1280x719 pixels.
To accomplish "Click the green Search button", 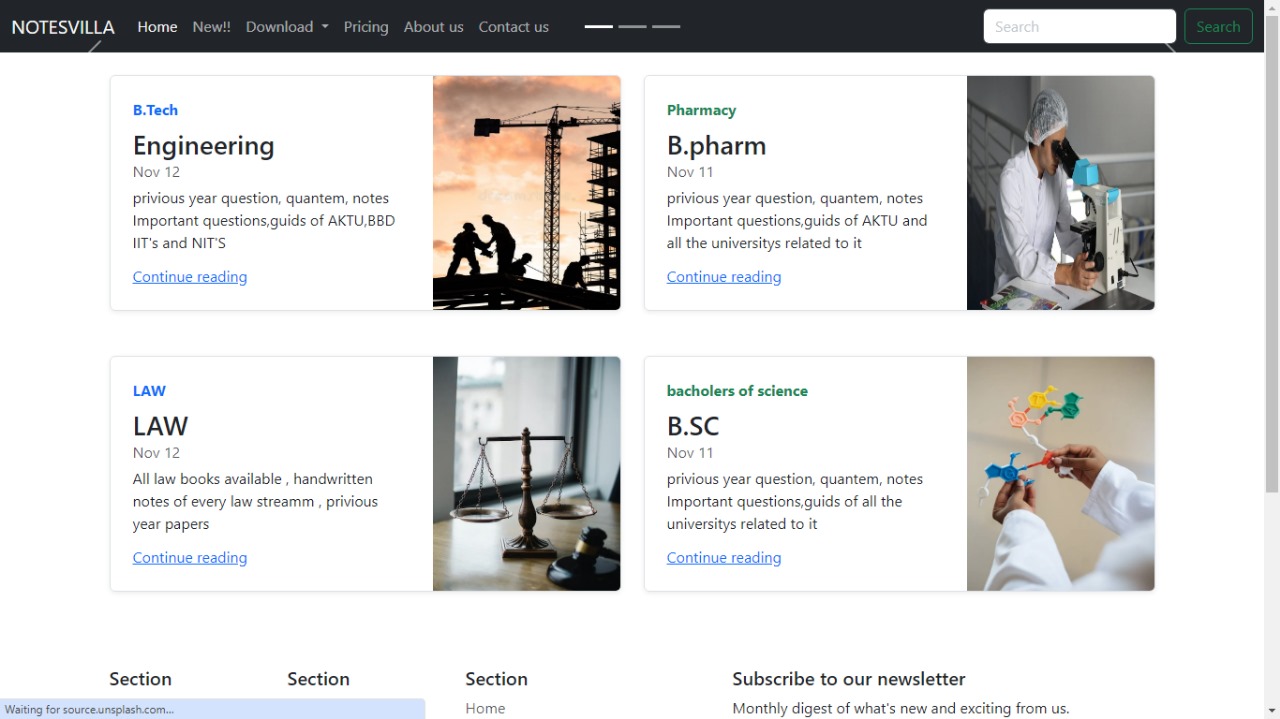I will (1218, 27).
